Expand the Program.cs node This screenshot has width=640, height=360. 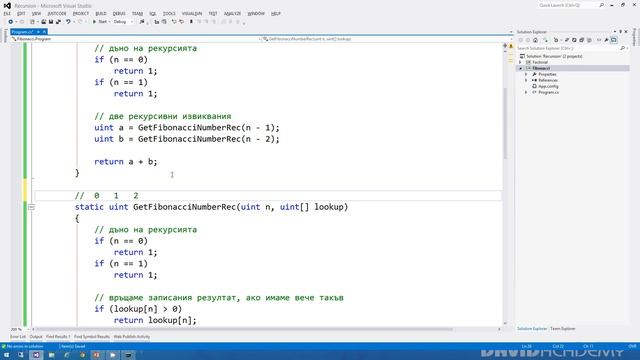[526, 93]
